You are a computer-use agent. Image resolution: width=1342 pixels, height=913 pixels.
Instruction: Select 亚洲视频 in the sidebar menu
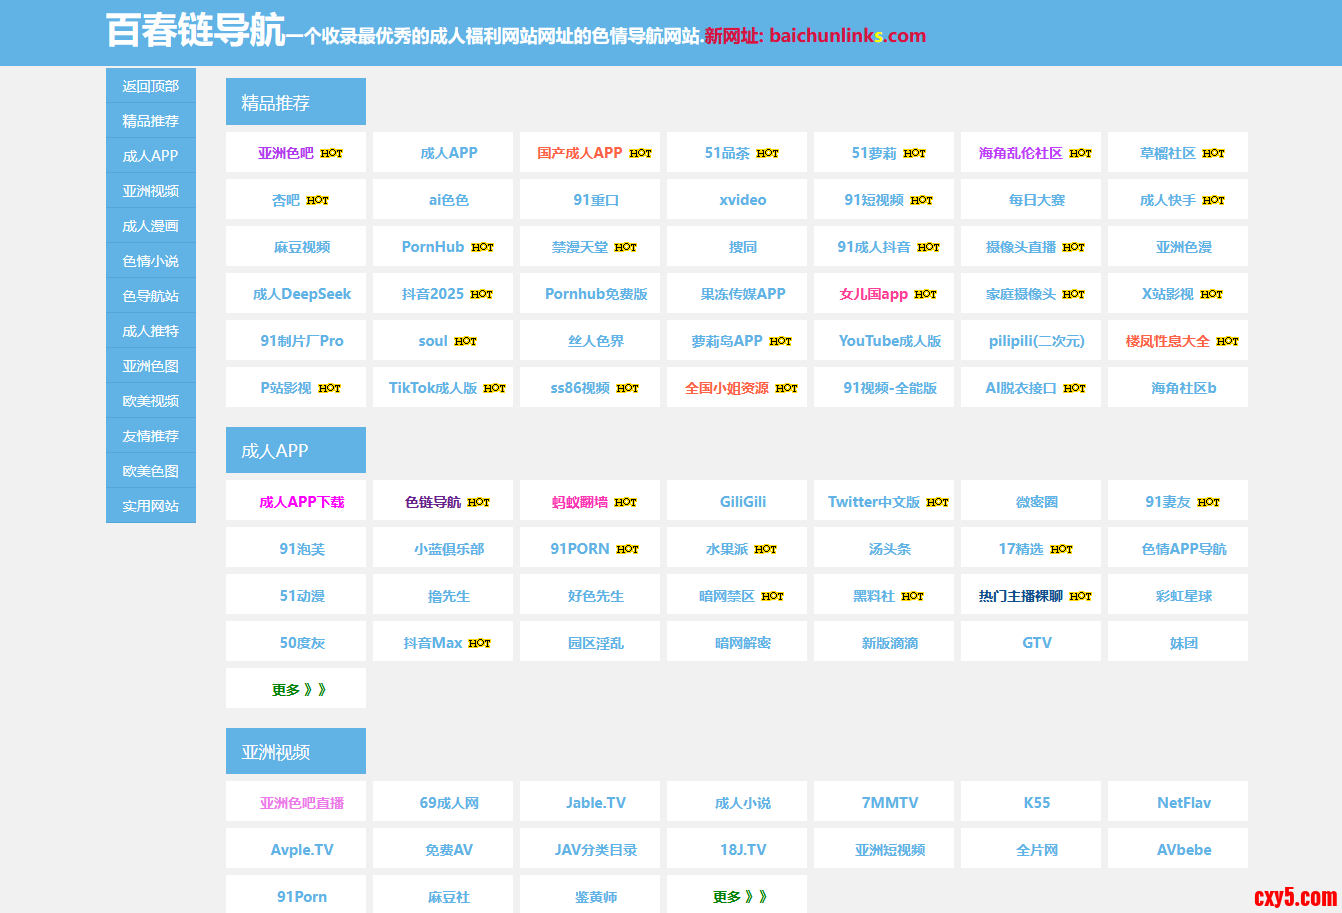(150, 191)
